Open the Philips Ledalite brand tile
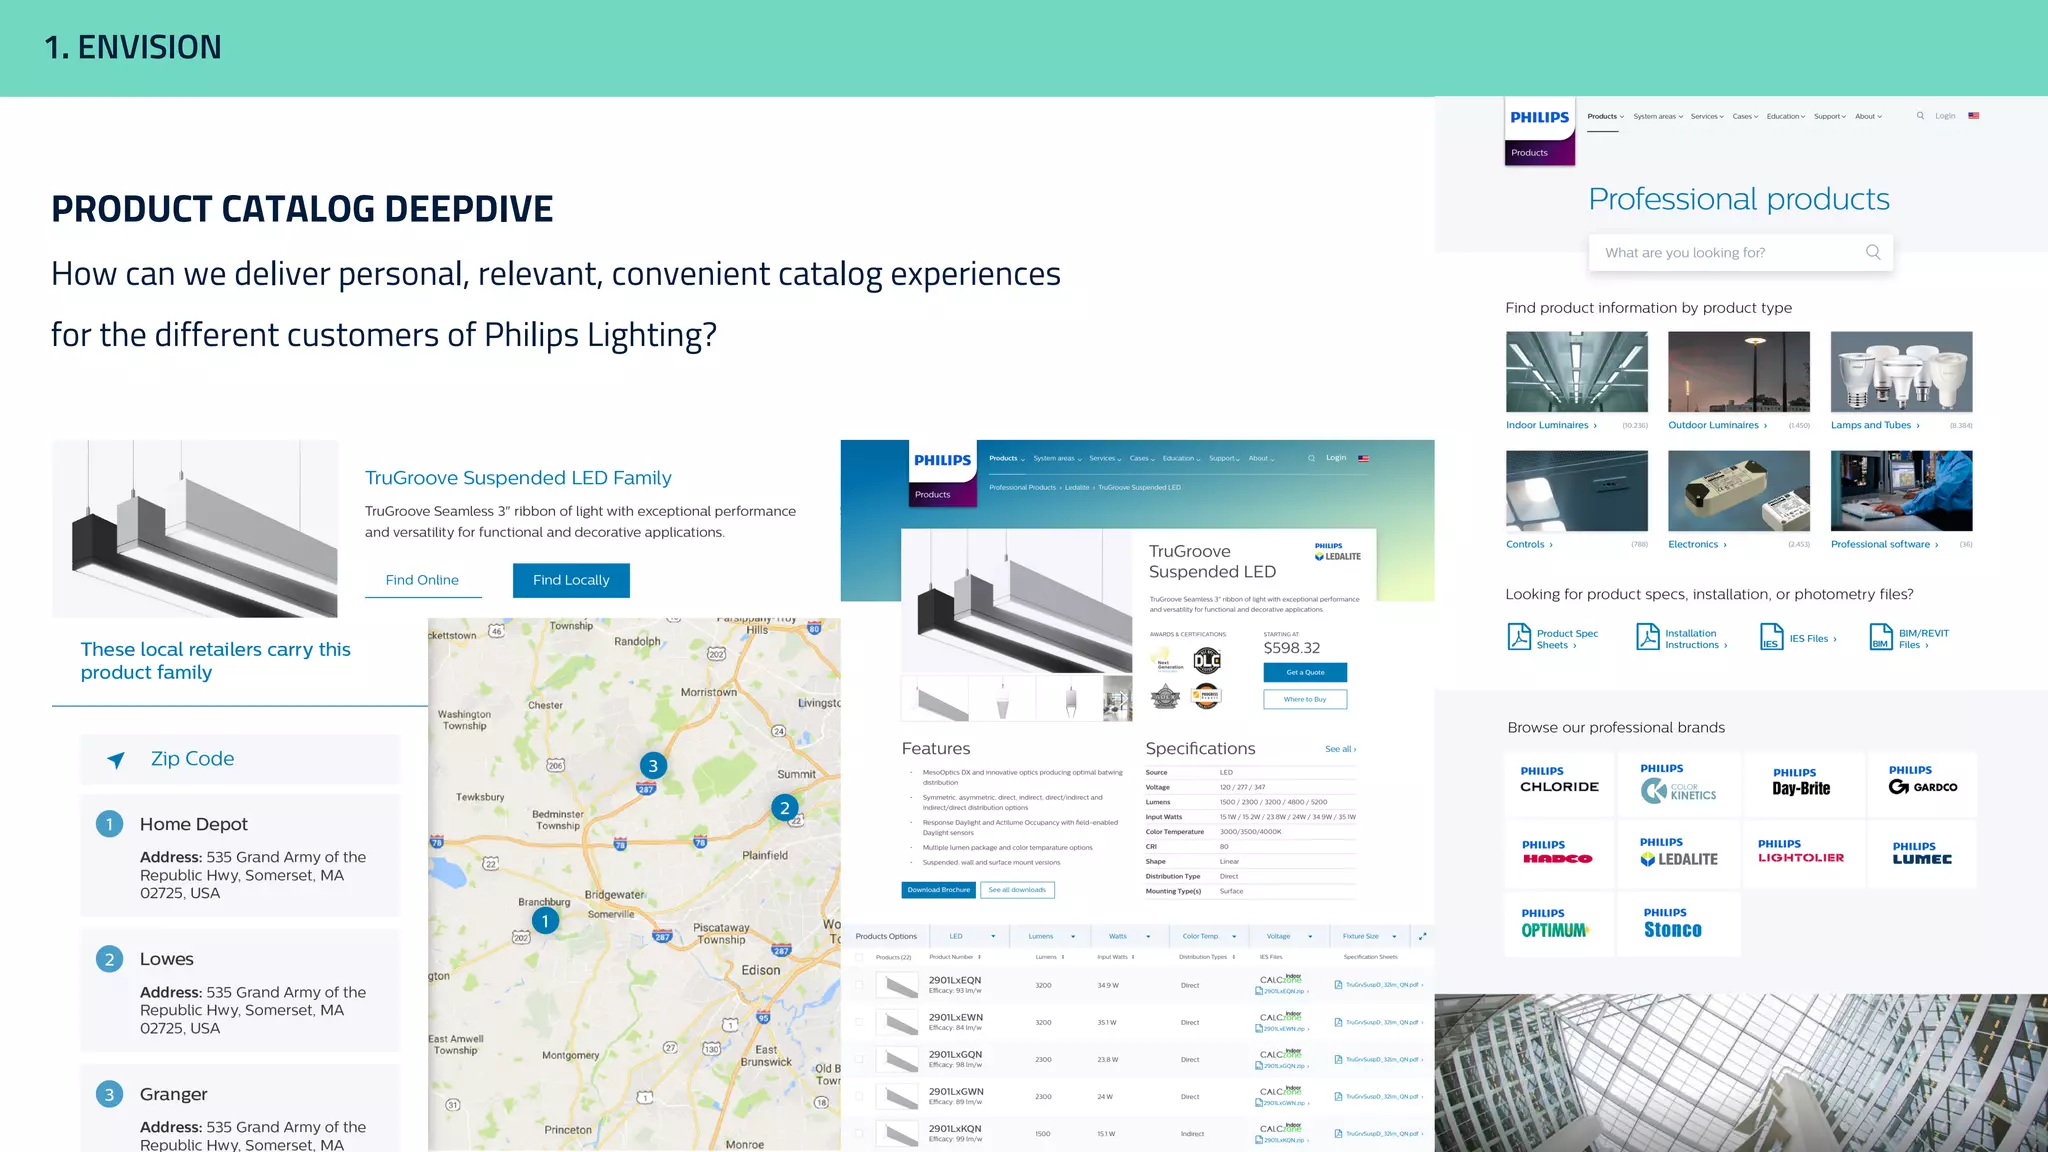Image resolution: width=2048 pixels, height=1152 pixels. coord(1679,852)
